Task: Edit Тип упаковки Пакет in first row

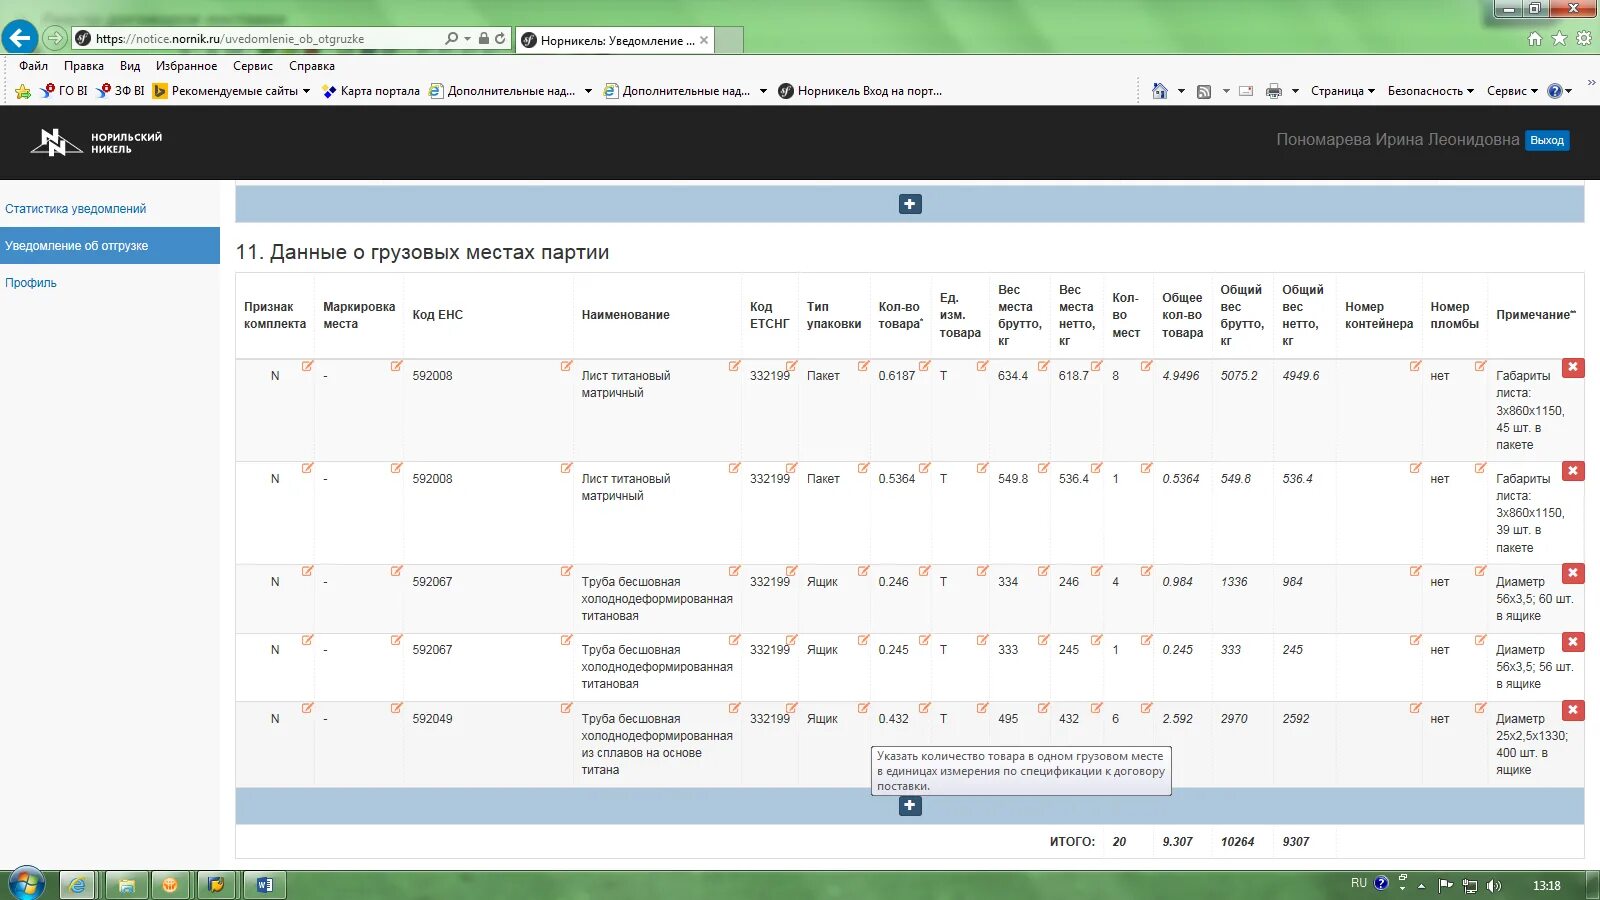Action: tap(863, 366)
